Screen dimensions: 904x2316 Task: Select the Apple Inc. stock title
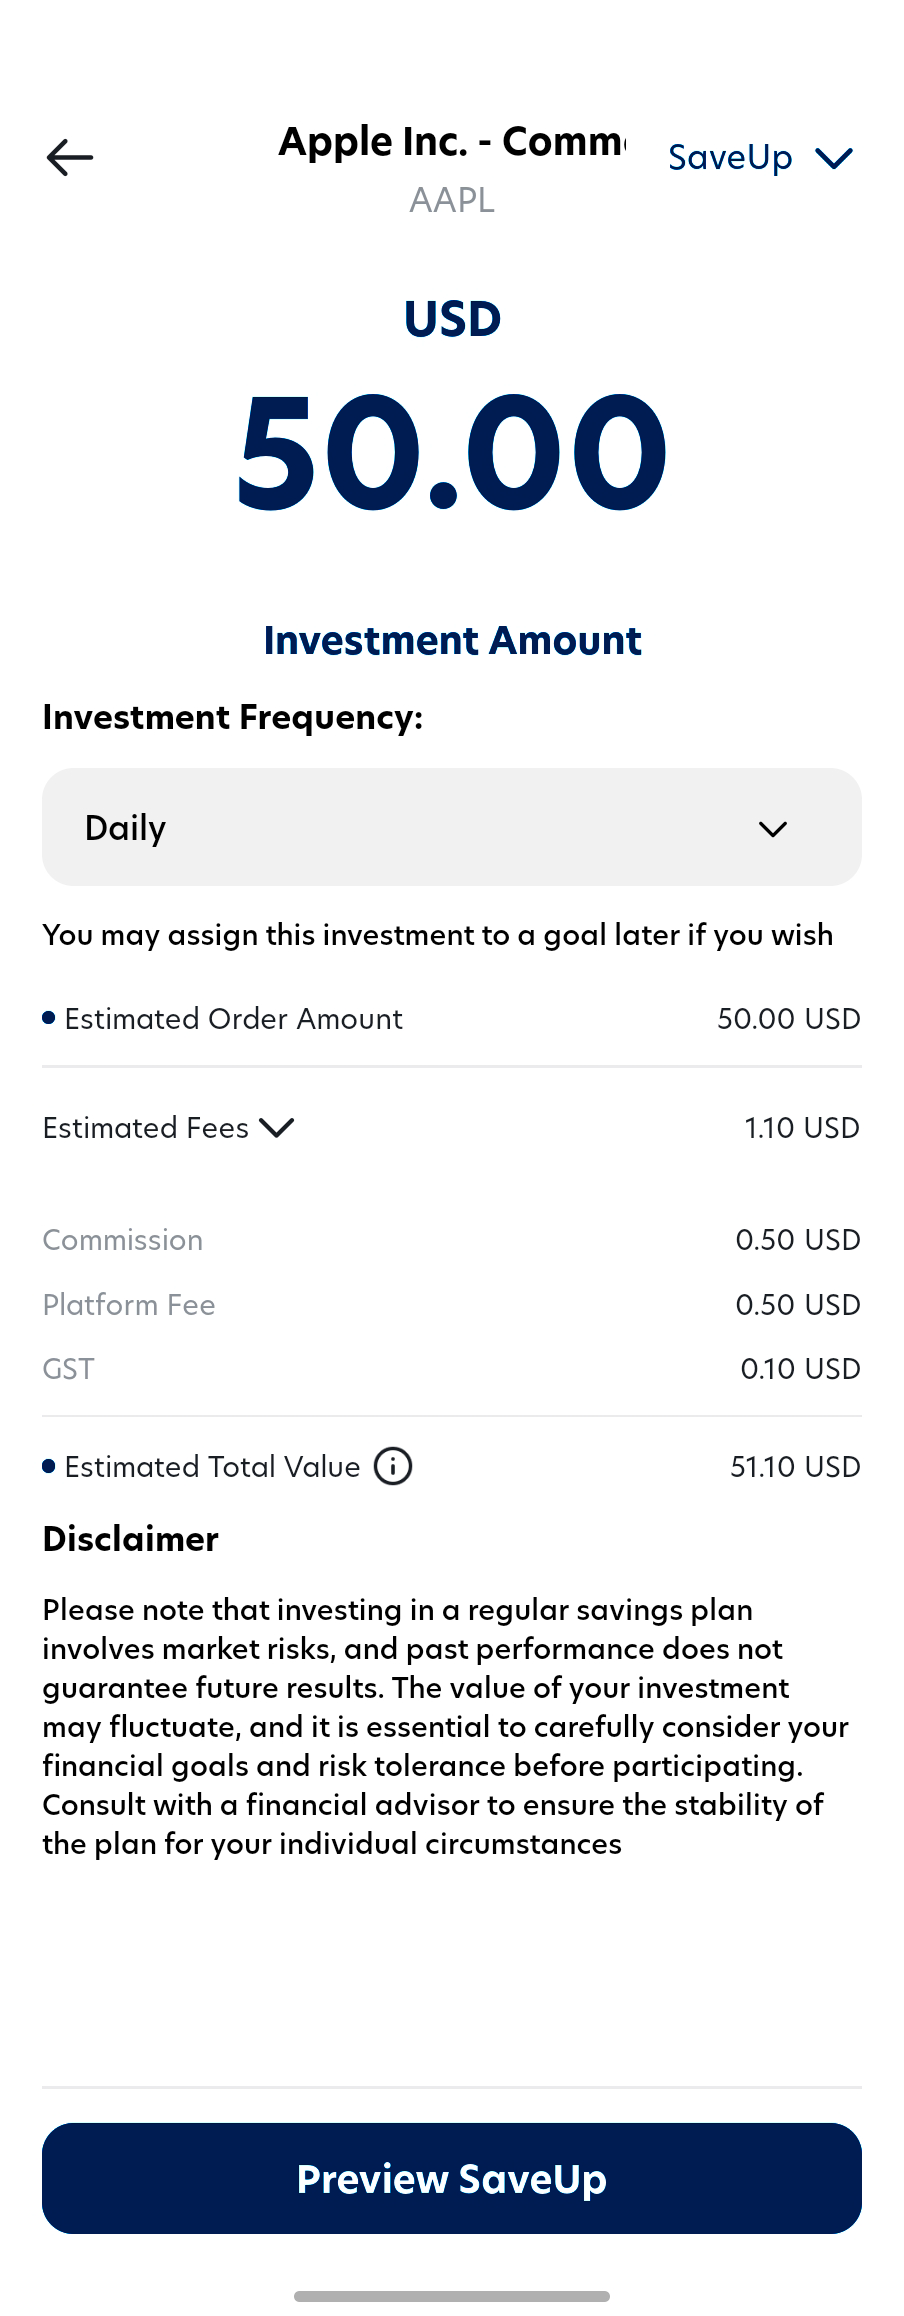tap(452, 142)
